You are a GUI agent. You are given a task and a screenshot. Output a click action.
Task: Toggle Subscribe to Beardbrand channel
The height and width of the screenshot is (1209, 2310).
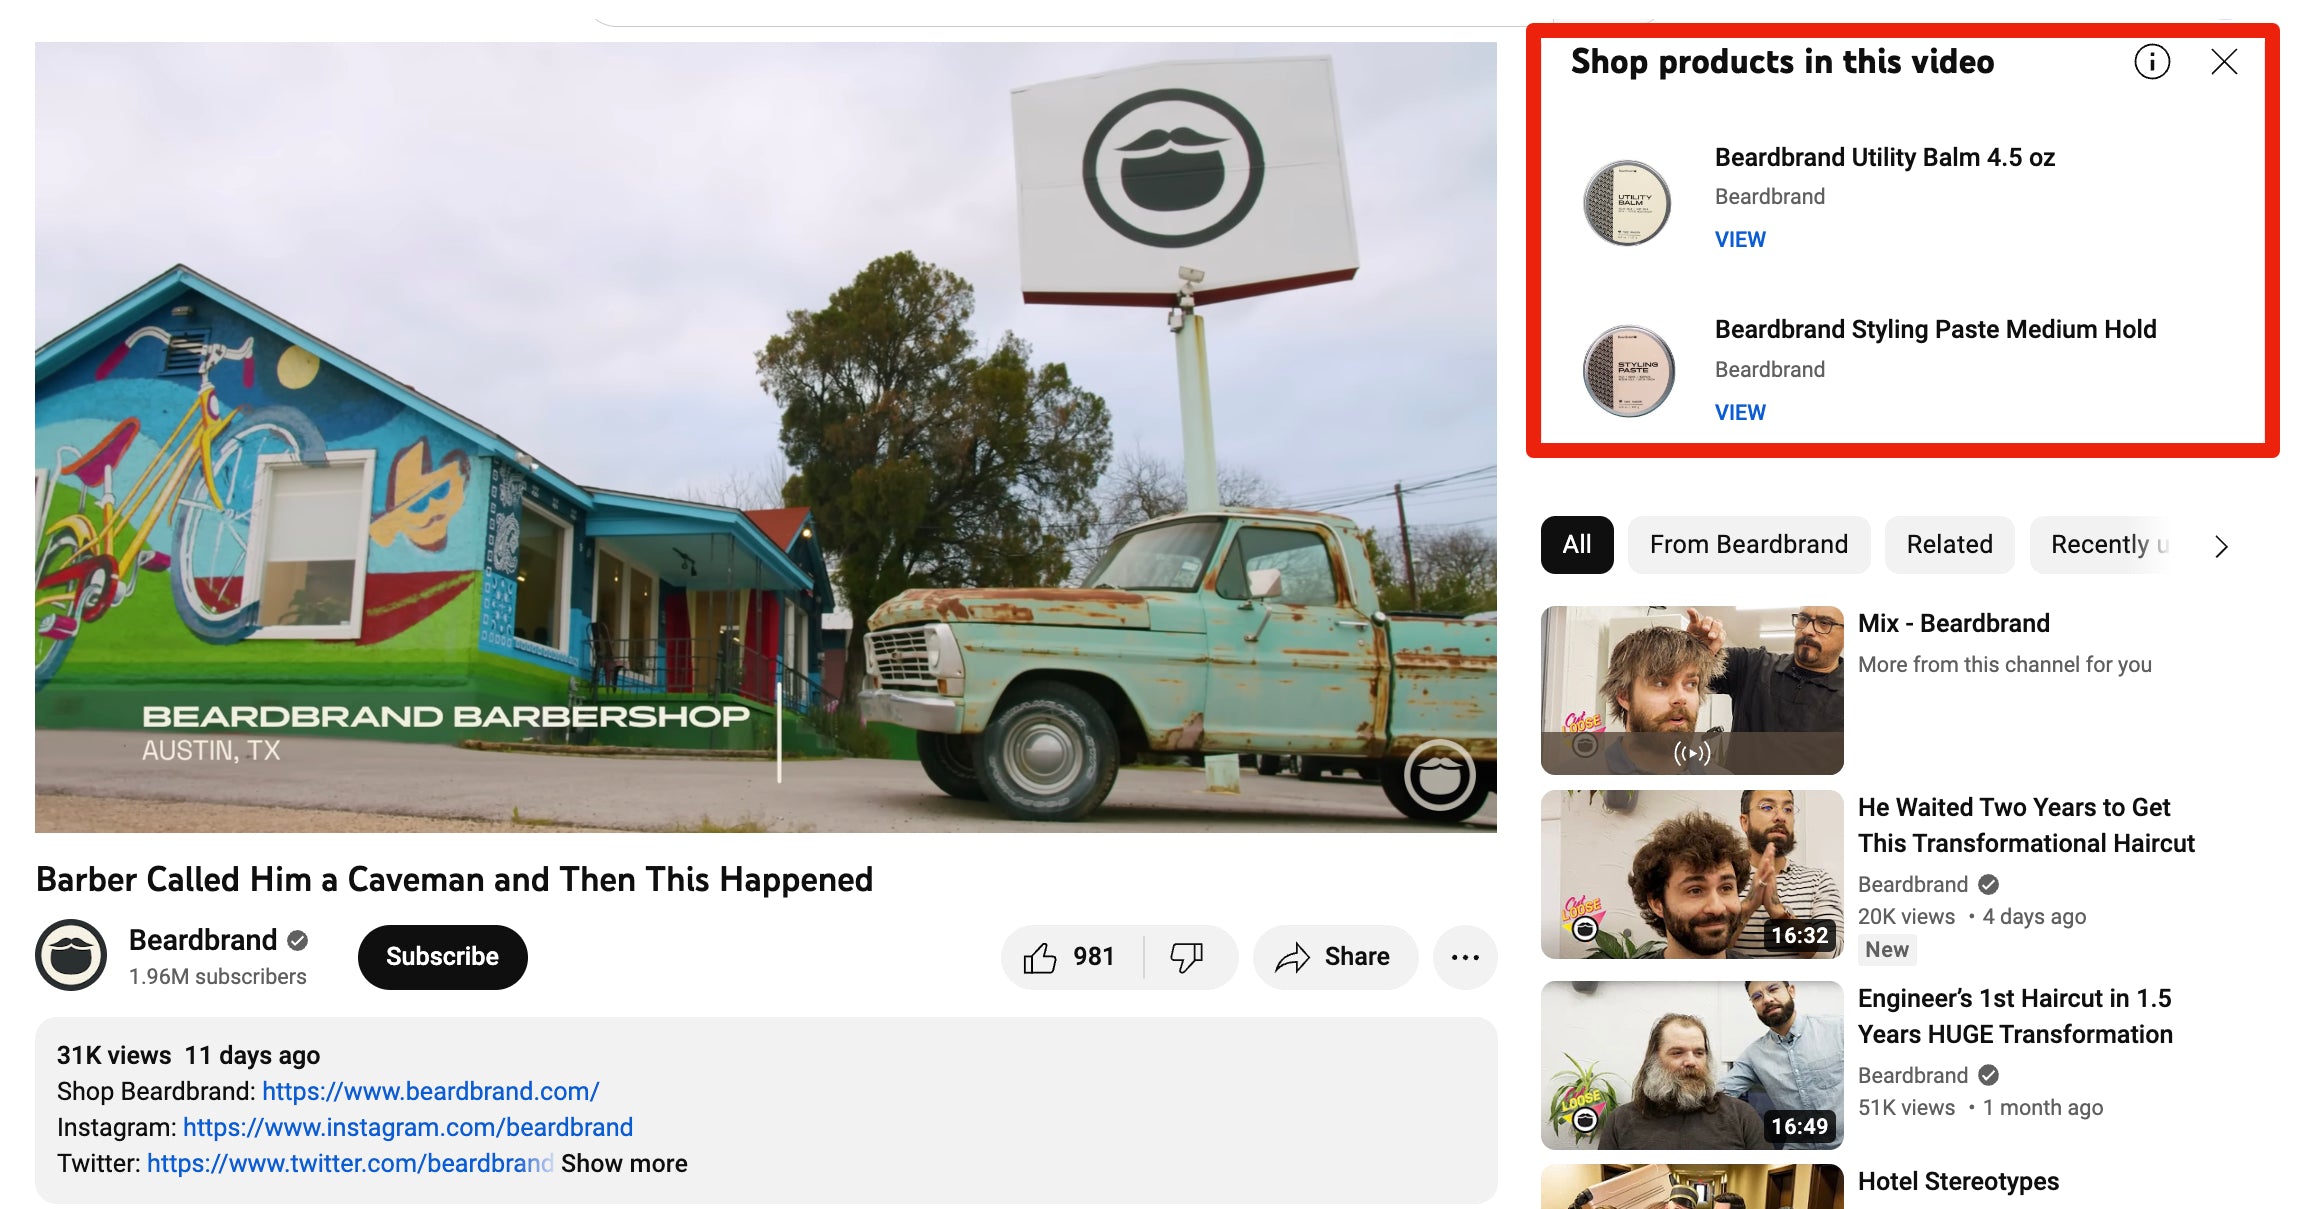click(x=443, y=957)
